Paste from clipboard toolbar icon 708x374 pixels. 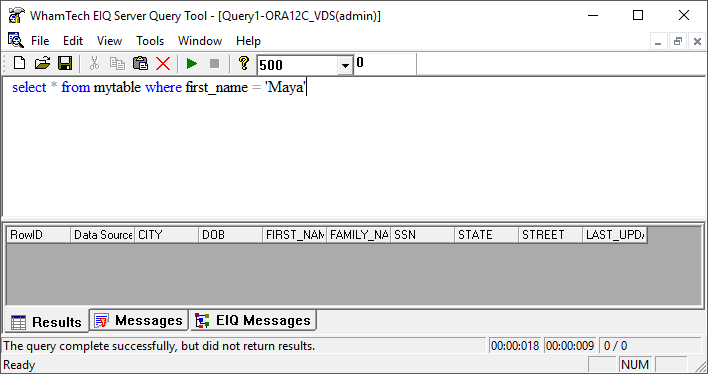[x=140, y=64]
